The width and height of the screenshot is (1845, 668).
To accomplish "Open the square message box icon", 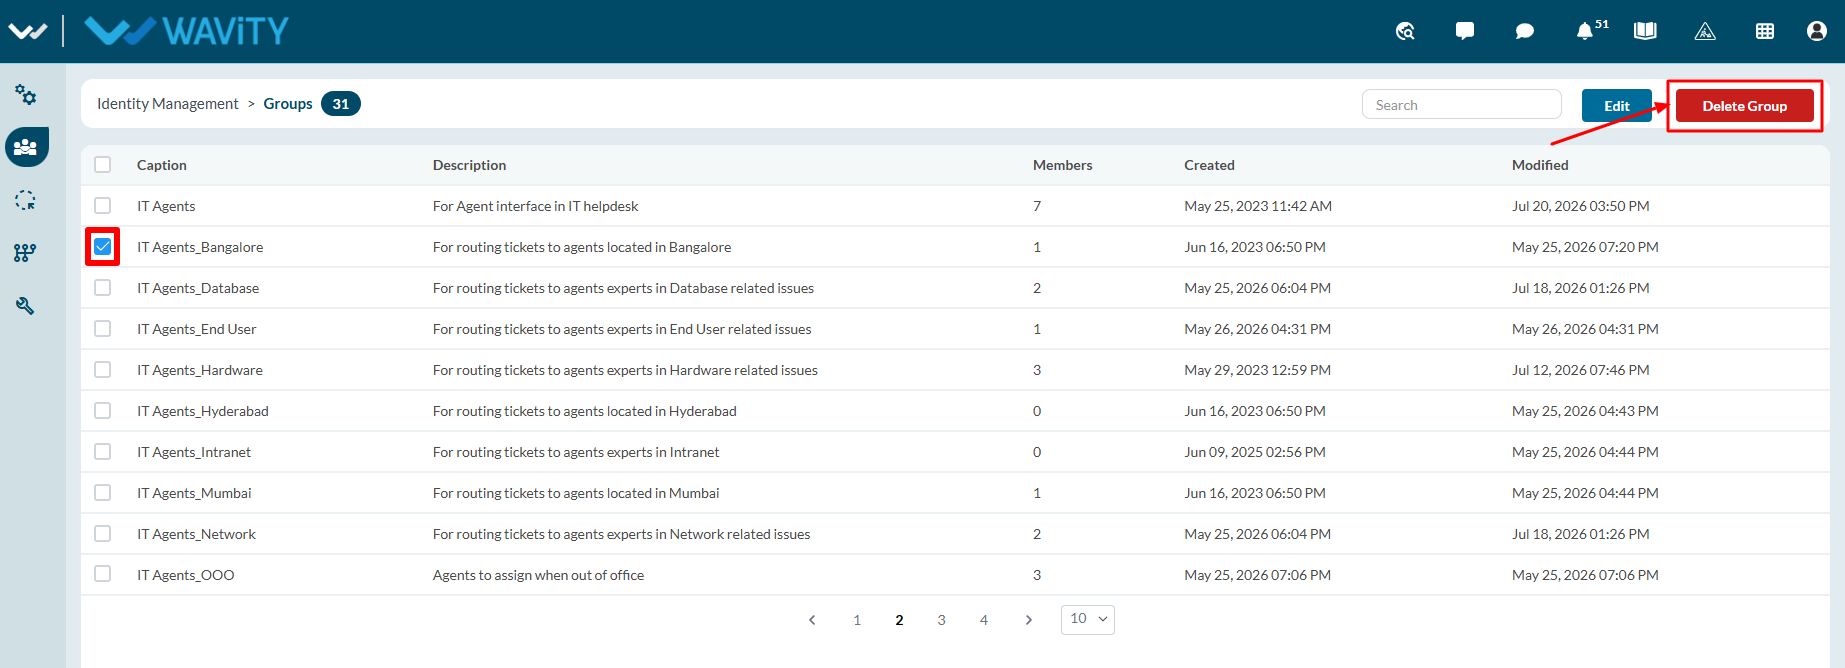I will pyautogui.click(x=1465, y=31).
